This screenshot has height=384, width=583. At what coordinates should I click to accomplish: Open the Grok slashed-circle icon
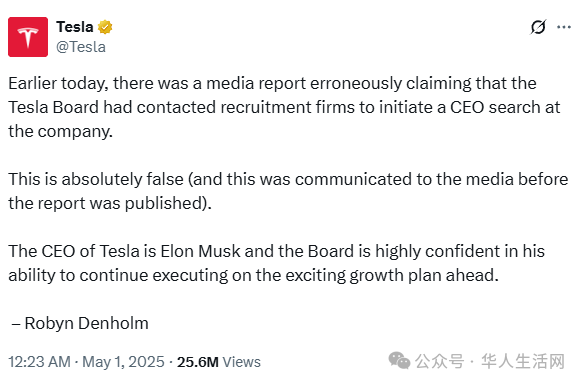tap(538, 27)
